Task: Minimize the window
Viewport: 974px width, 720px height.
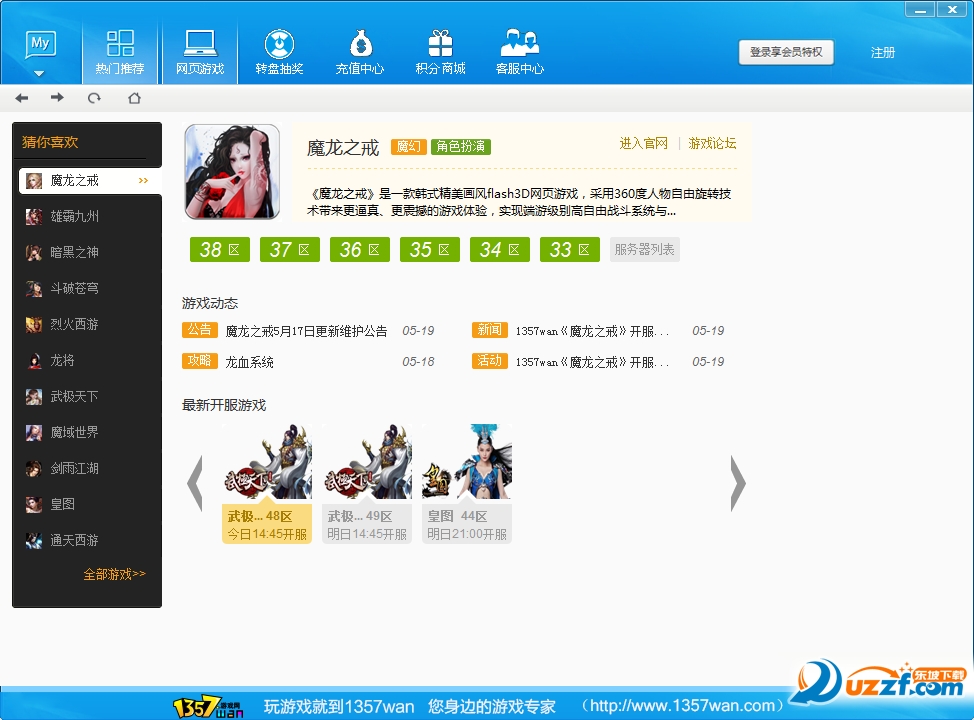Action: [x=920, y=9]
